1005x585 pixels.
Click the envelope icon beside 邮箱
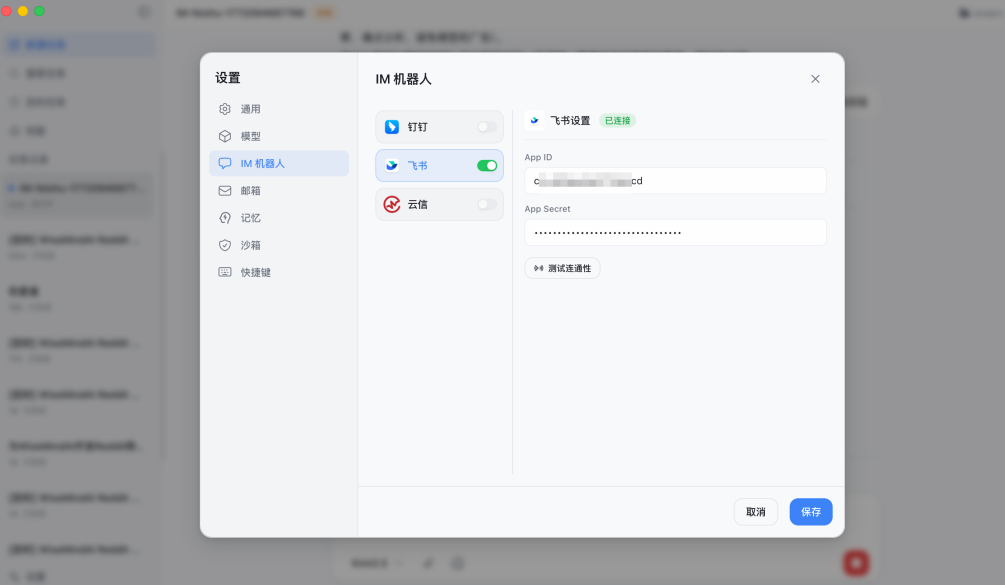pos(225,190)
